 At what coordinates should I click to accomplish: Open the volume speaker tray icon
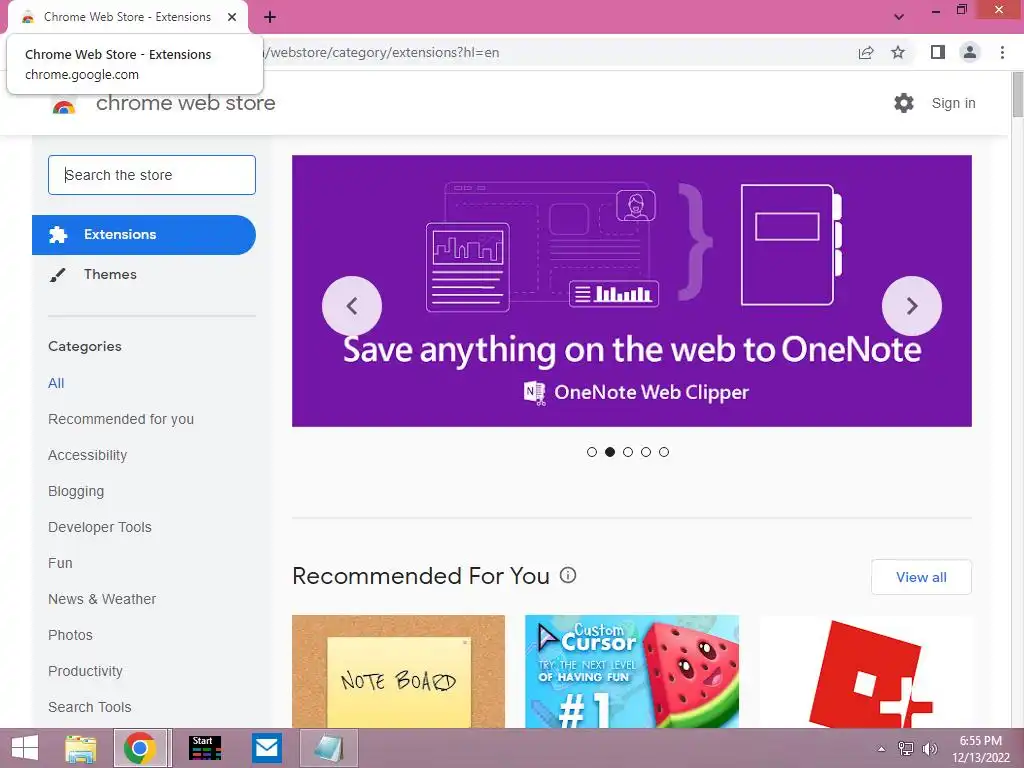(x=929, y=749)
